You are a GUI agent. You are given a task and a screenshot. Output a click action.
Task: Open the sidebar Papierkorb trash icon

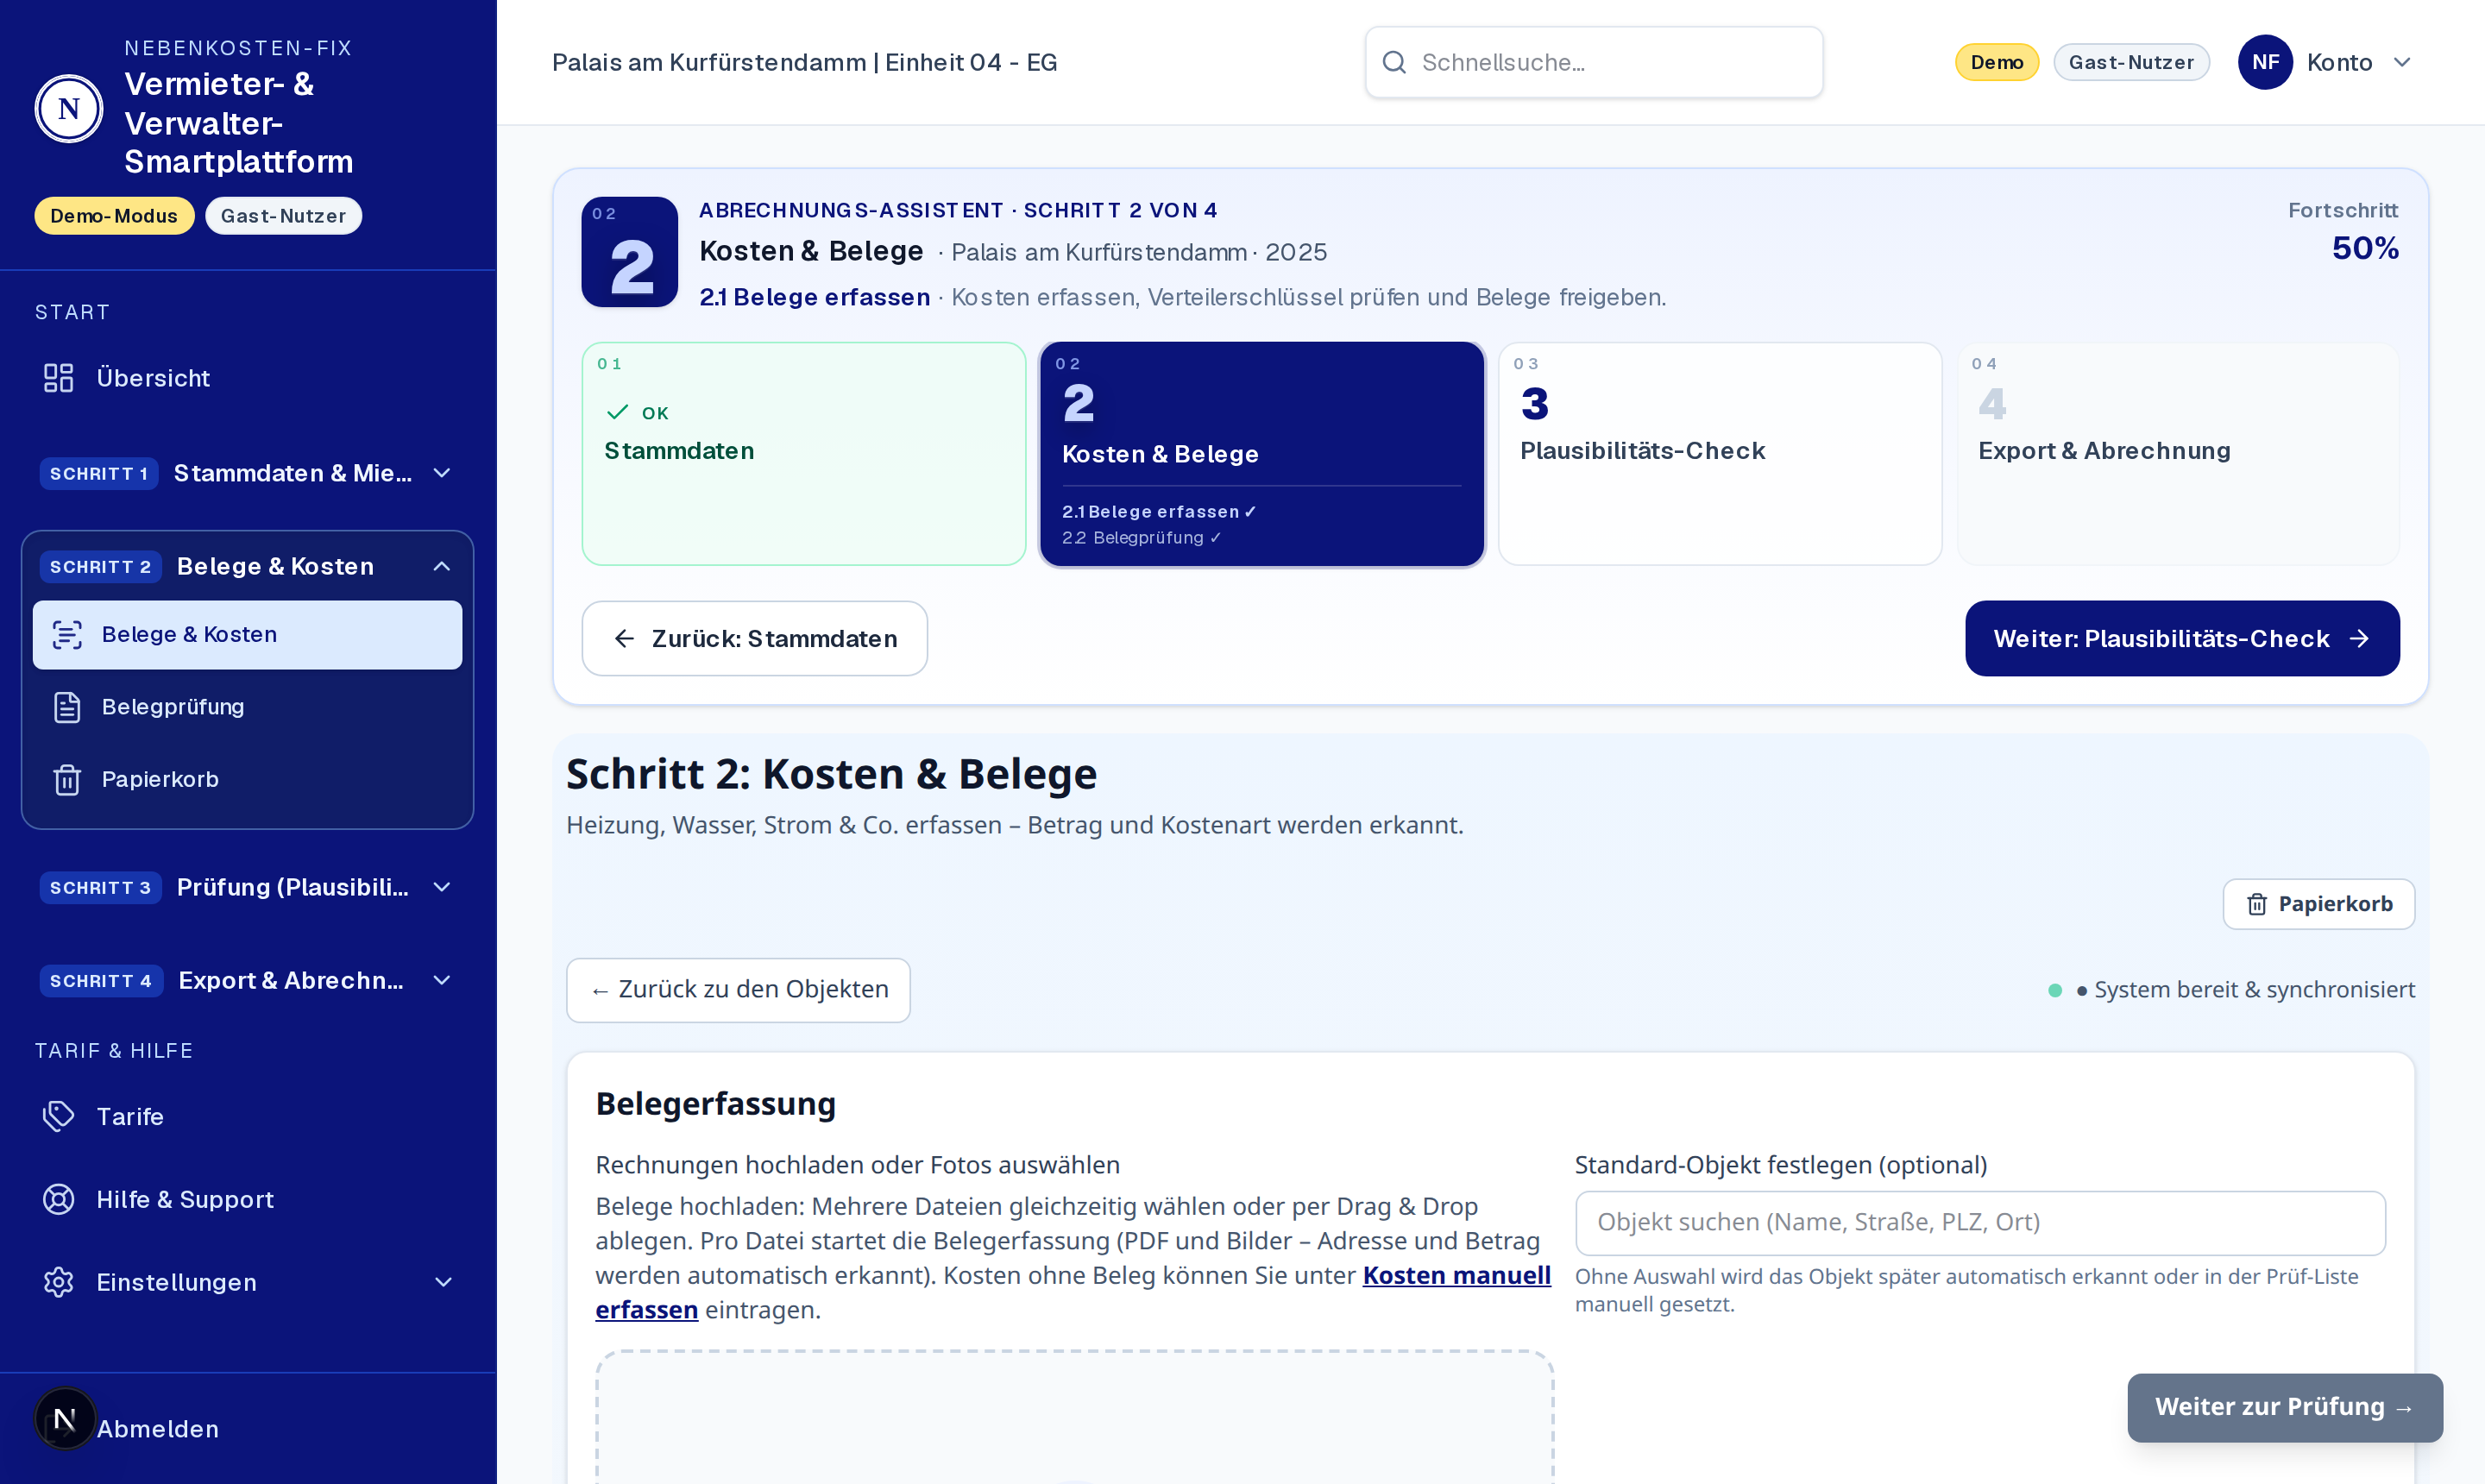(67, 779)
